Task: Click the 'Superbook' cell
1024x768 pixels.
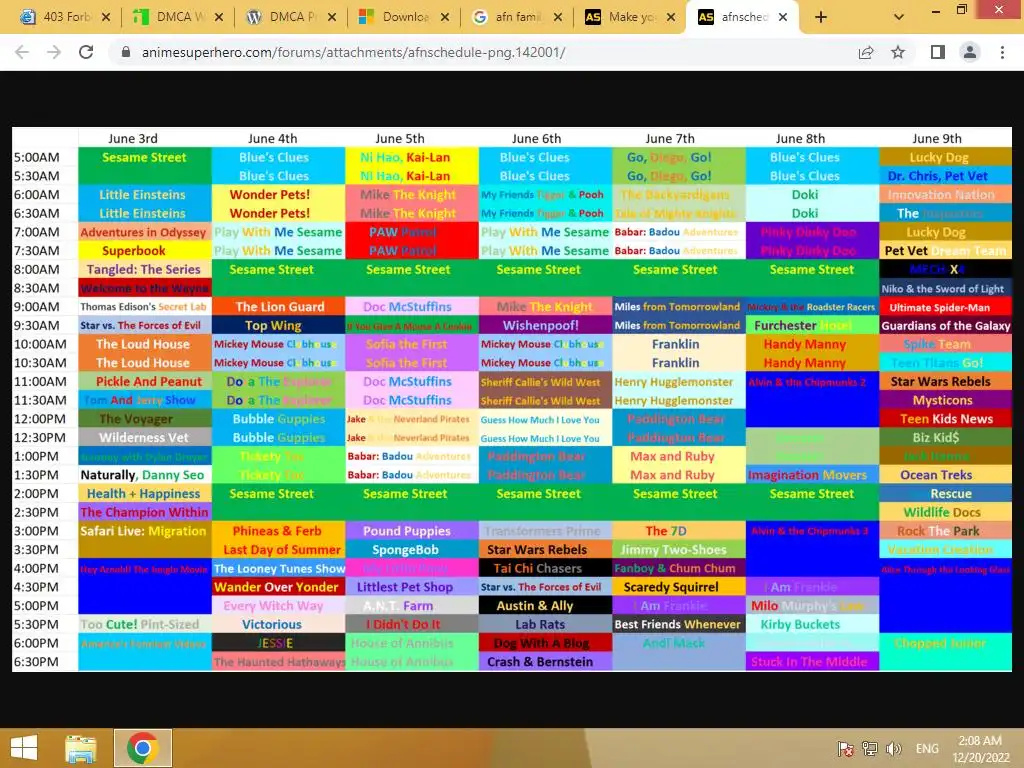Action: click(144, 251)
